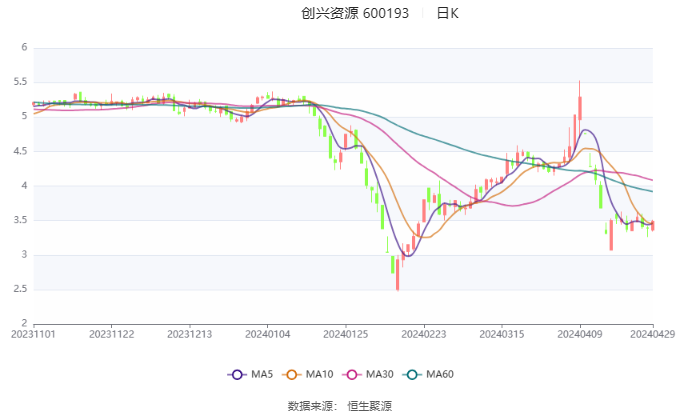Click the 20240315 date axis label
The width and height of the screenshot is (680, 413).
[502, 334]
